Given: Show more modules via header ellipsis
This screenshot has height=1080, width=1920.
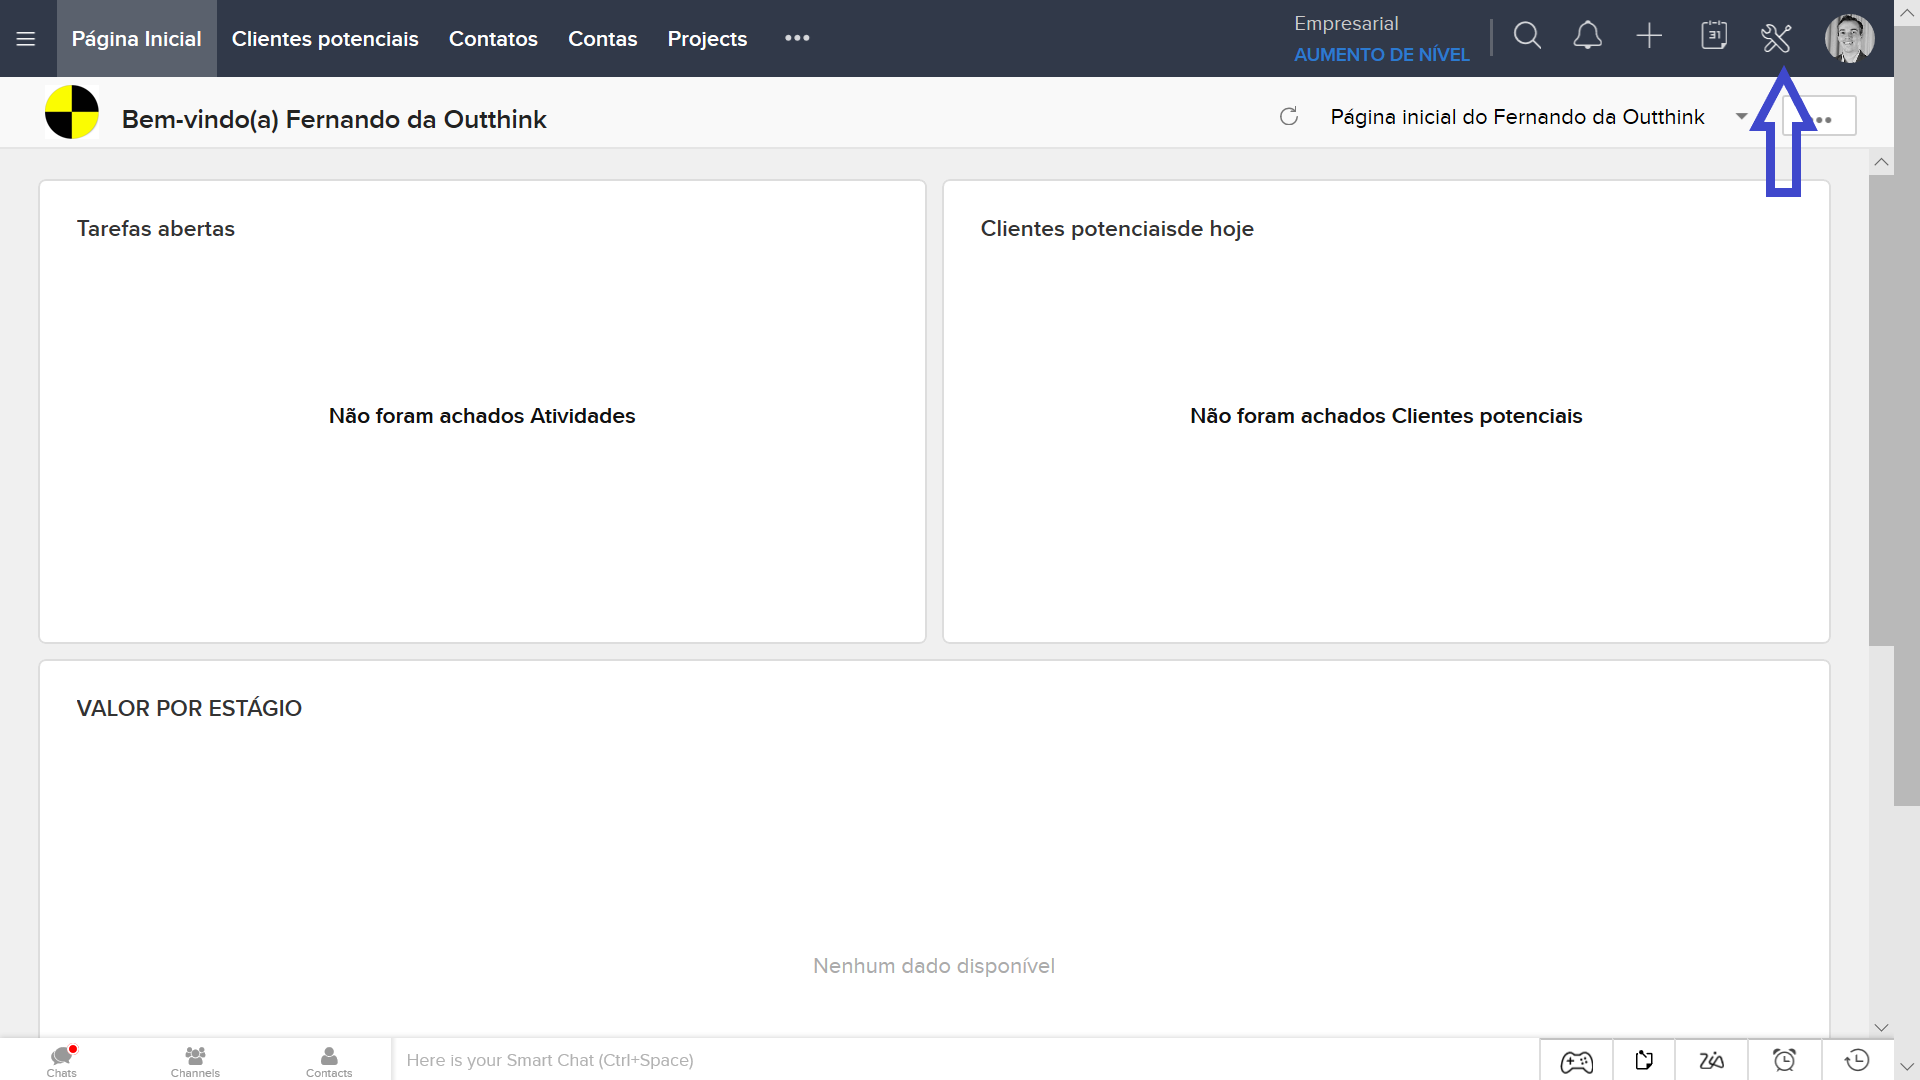Looking at the screenshot, I should 797,38.
